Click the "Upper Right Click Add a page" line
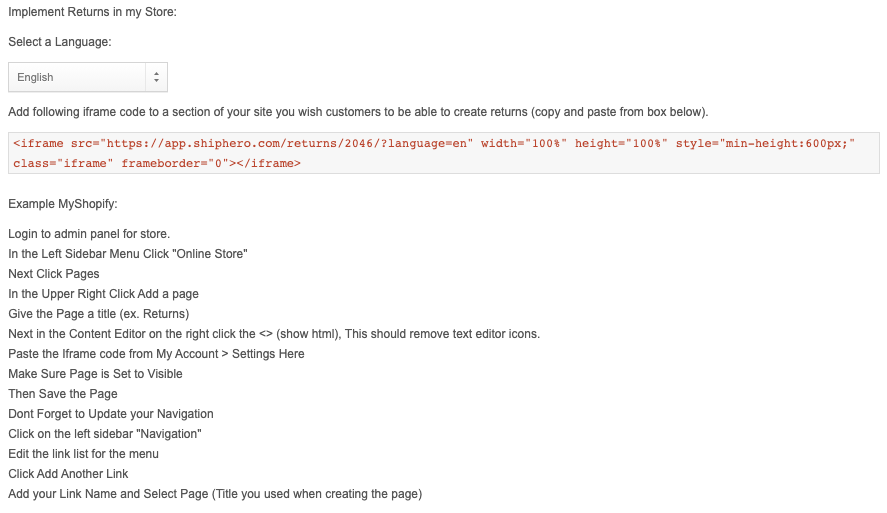The image size is (887, 513). [104, 294]
